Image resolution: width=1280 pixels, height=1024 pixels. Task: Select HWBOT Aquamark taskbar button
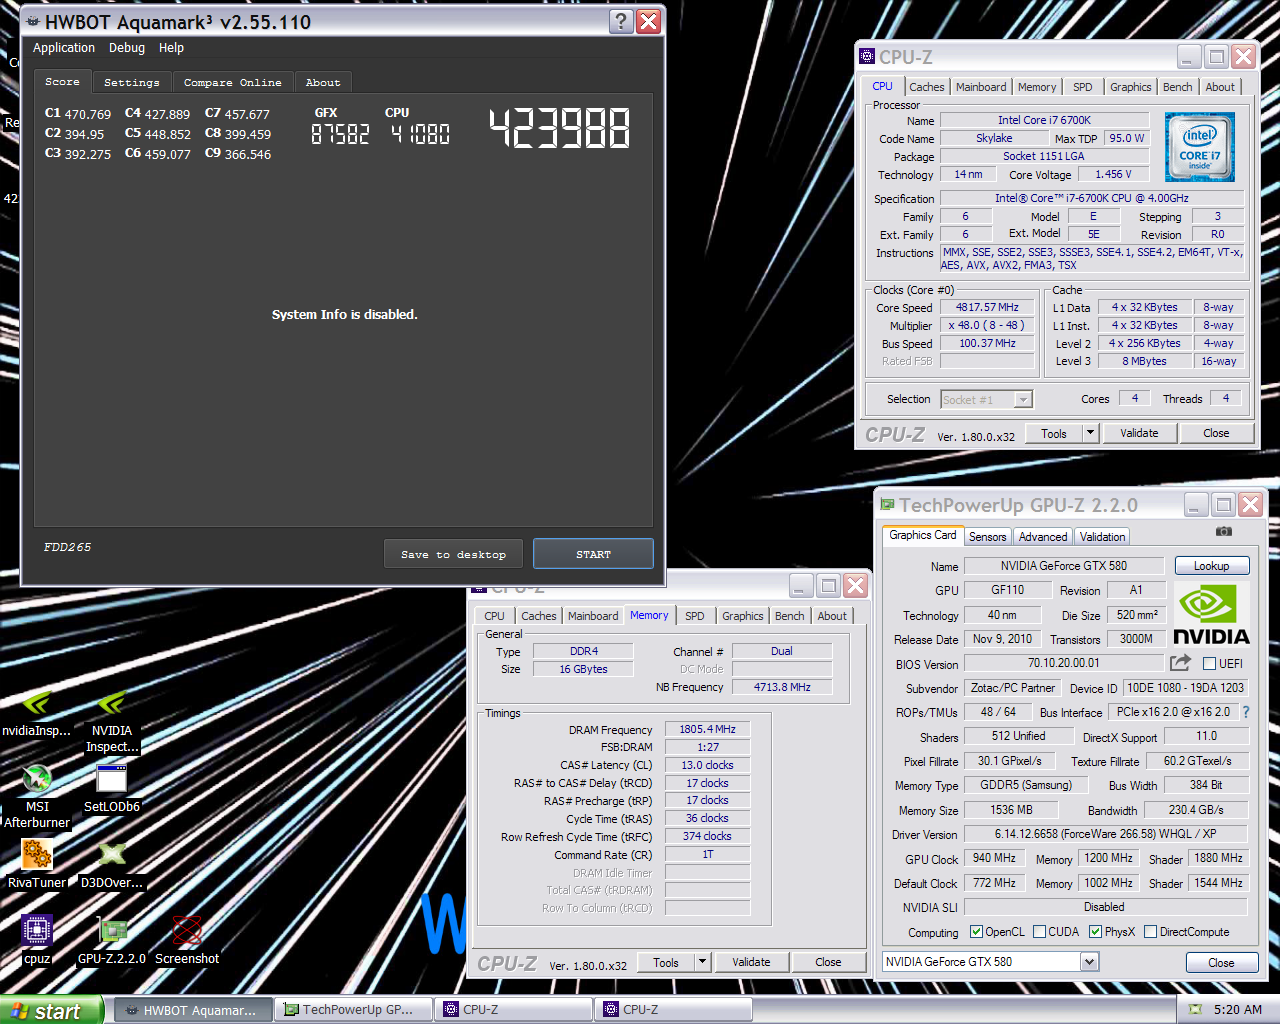191,1010
